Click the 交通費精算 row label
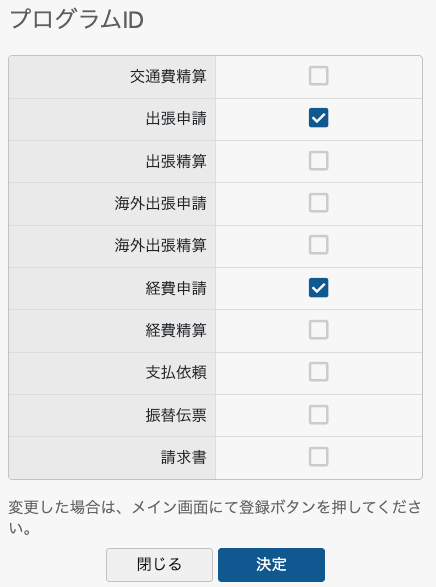This screenshot has width=436, height=587. pyautogui.click(x=168, y=76)
